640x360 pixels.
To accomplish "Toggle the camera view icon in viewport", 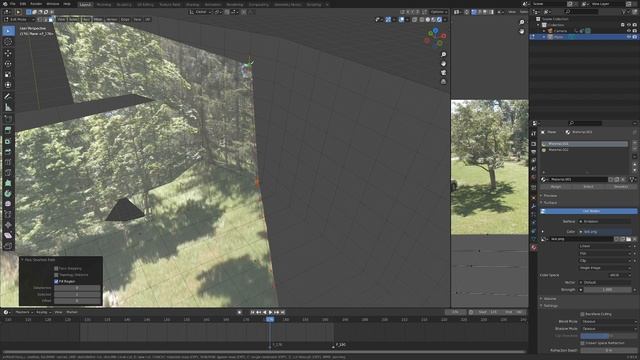I will 443,73.
